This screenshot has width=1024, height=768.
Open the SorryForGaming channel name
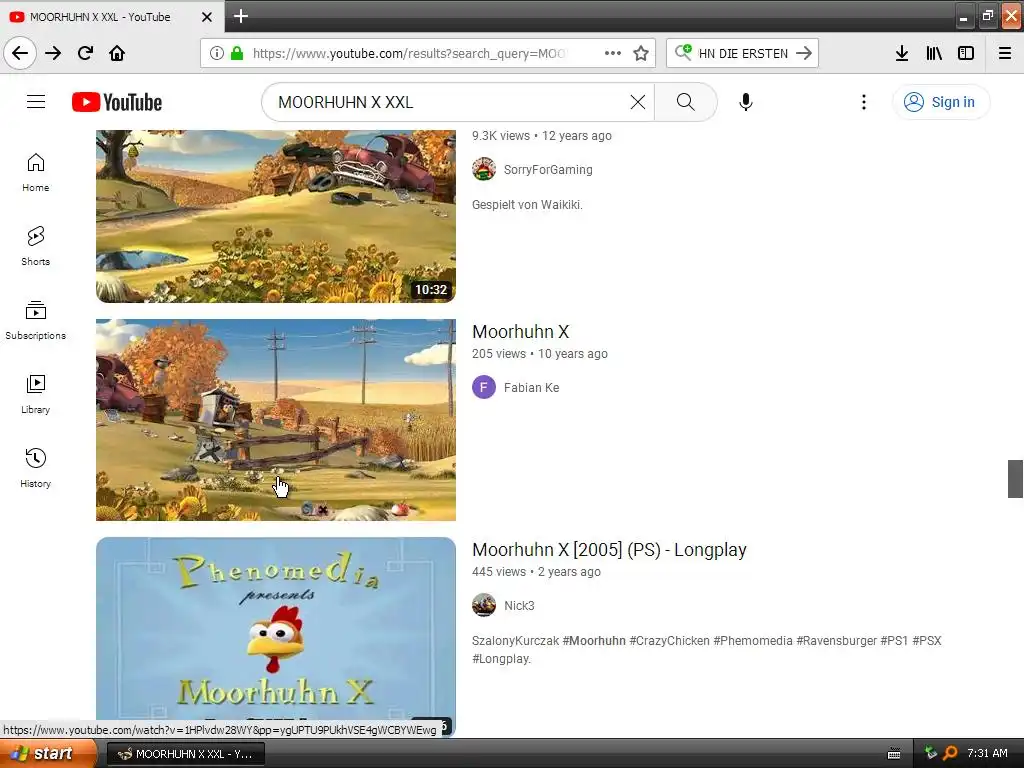click(548, 170)
